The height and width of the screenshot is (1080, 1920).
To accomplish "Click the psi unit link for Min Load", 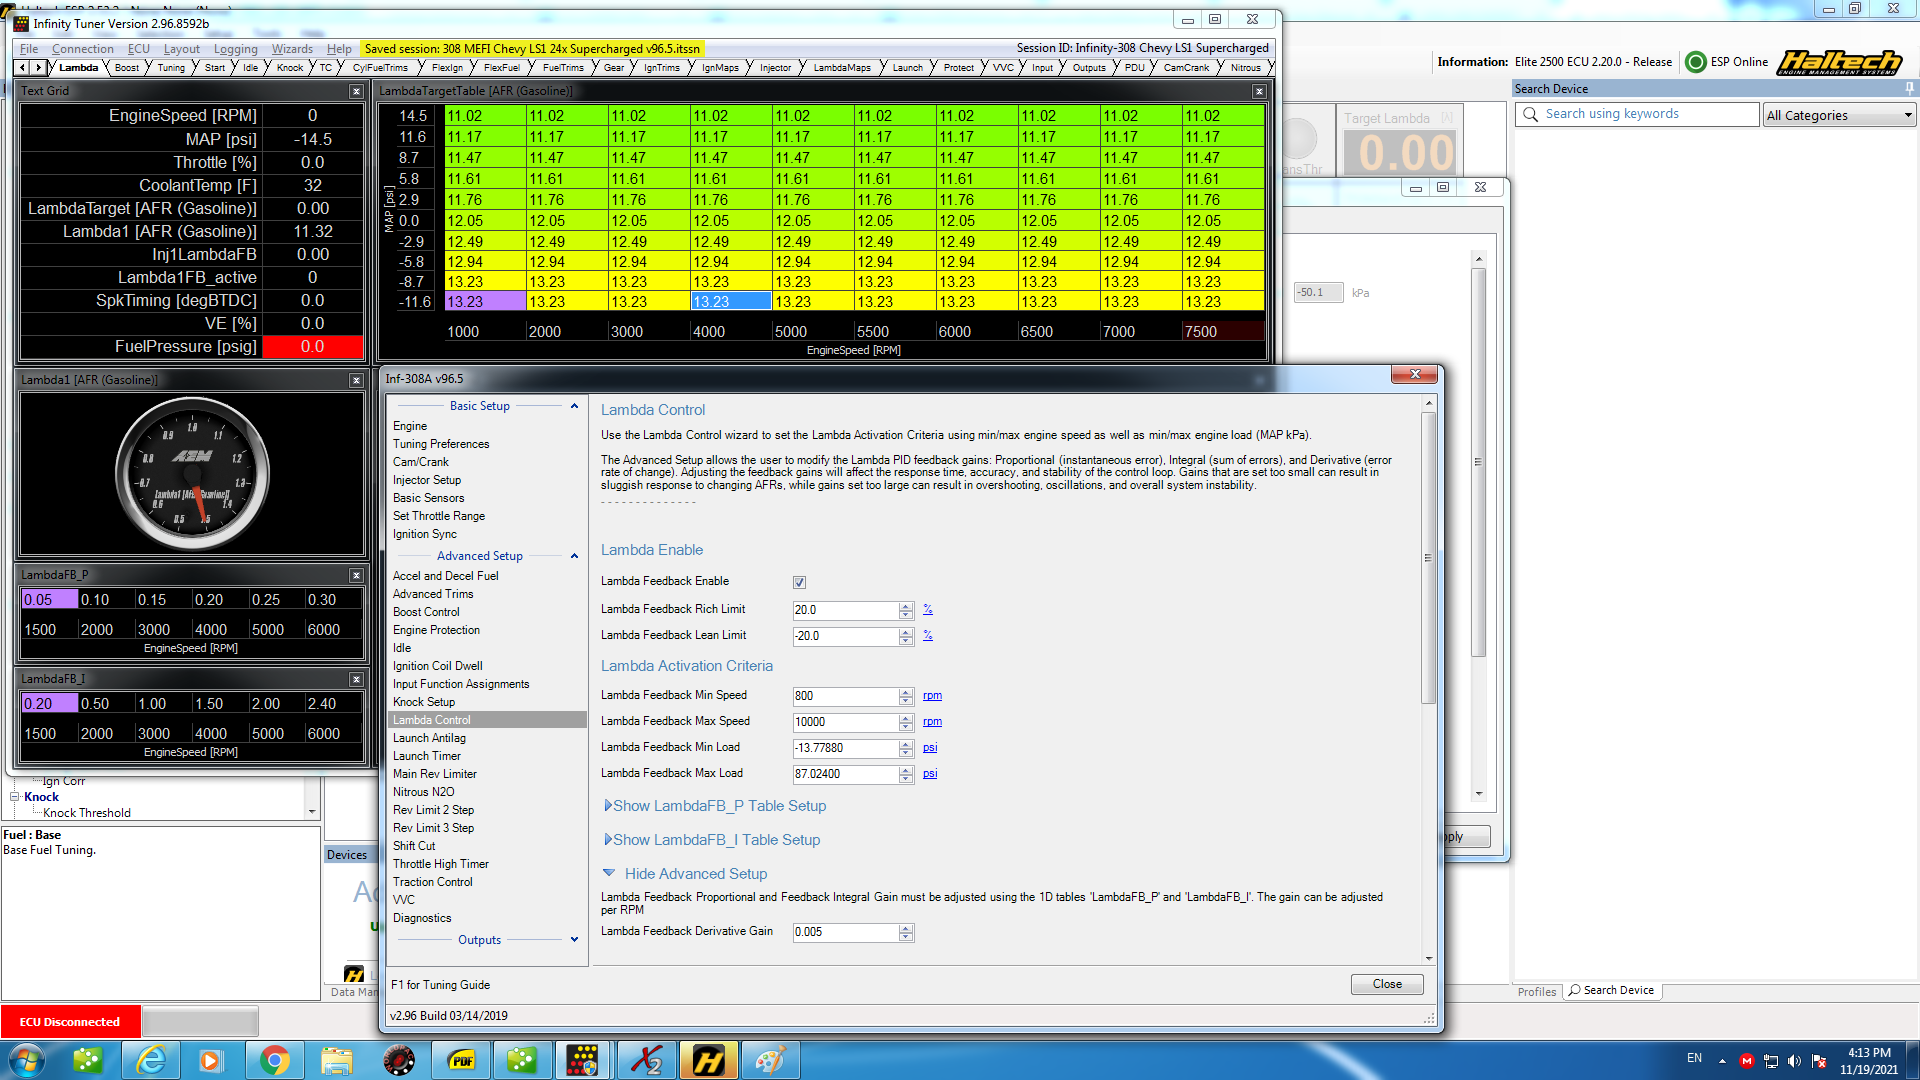I will pyautogui.click(x=930, y=748).
